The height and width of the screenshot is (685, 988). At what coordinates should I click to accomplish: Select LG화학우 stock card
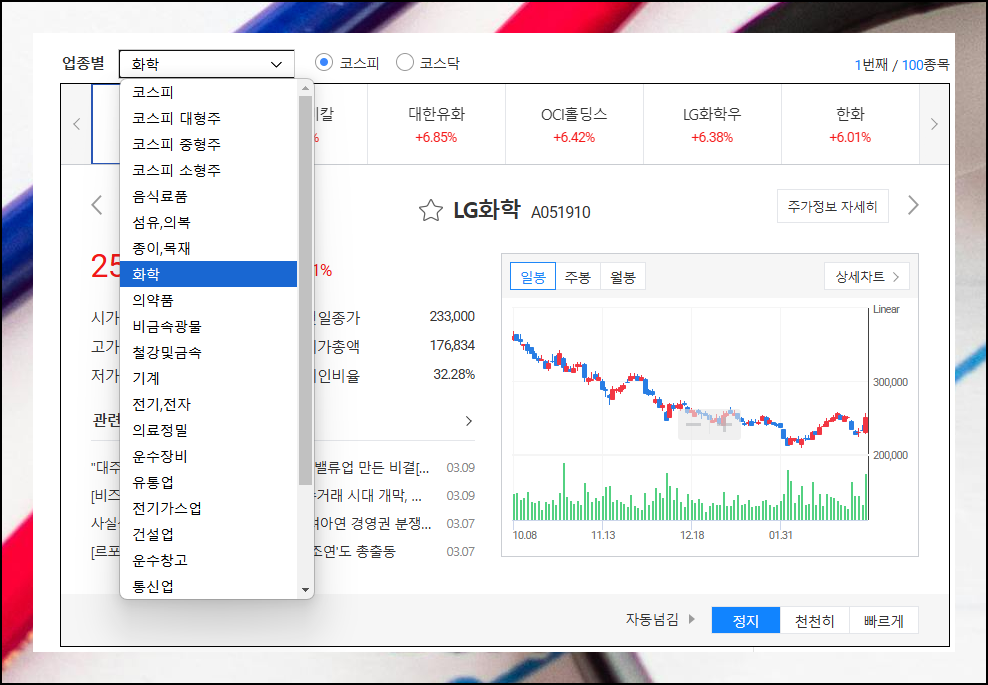click(712, 124)
